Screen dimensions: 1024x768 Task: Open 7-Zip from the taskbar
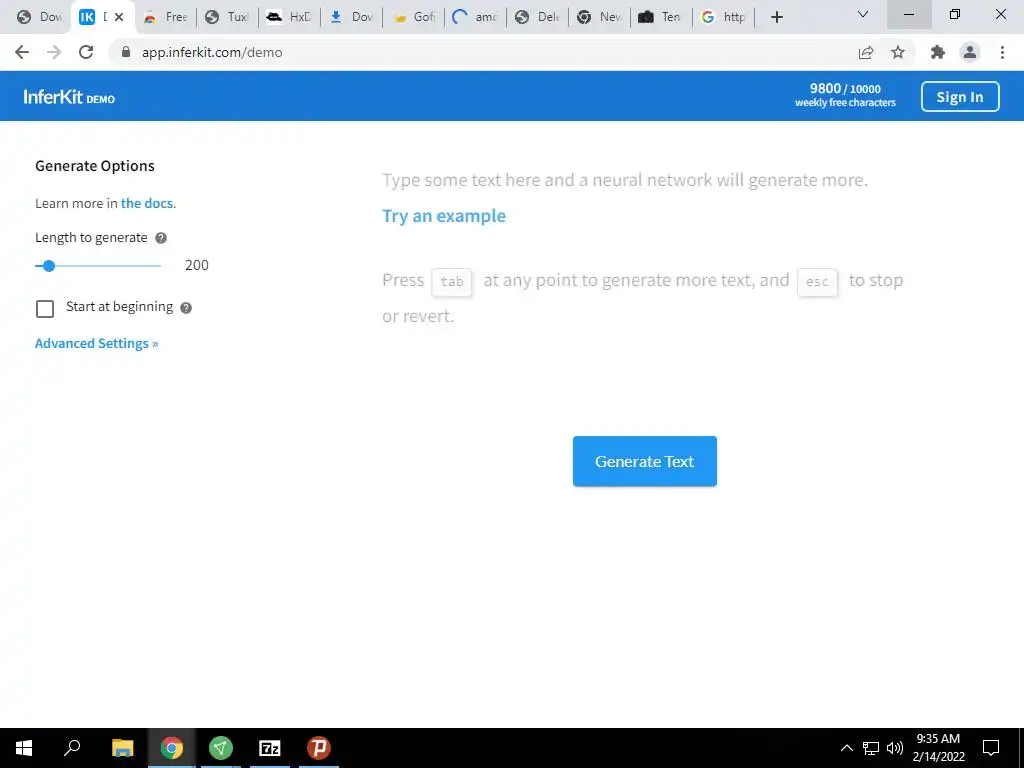(270, 748)
